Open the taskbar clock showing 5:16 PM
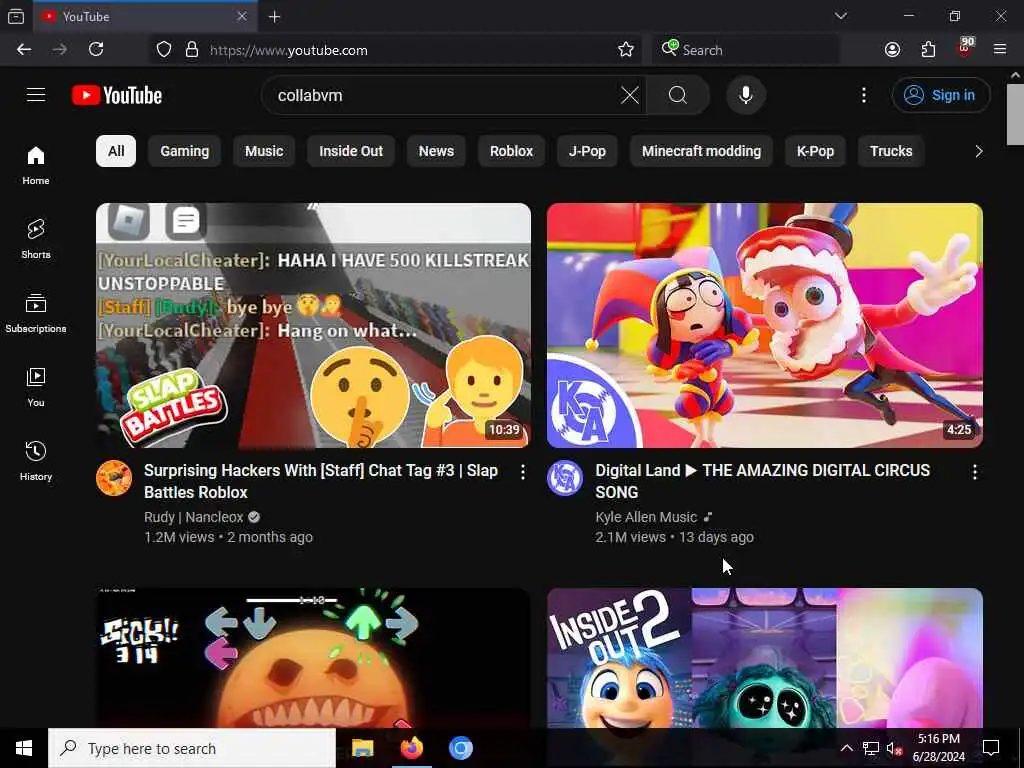 click(x=938, y=748)
